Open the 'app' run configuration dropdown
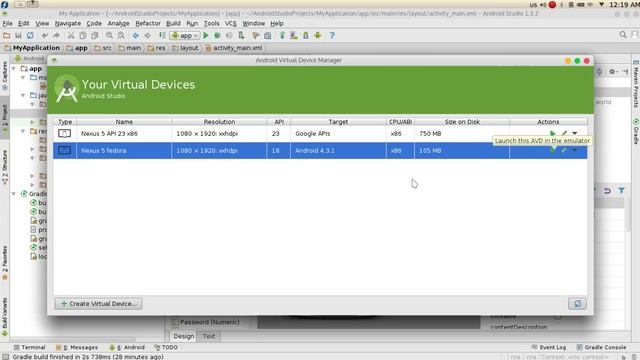Screen dimensions: 640x360 point(185,36)
